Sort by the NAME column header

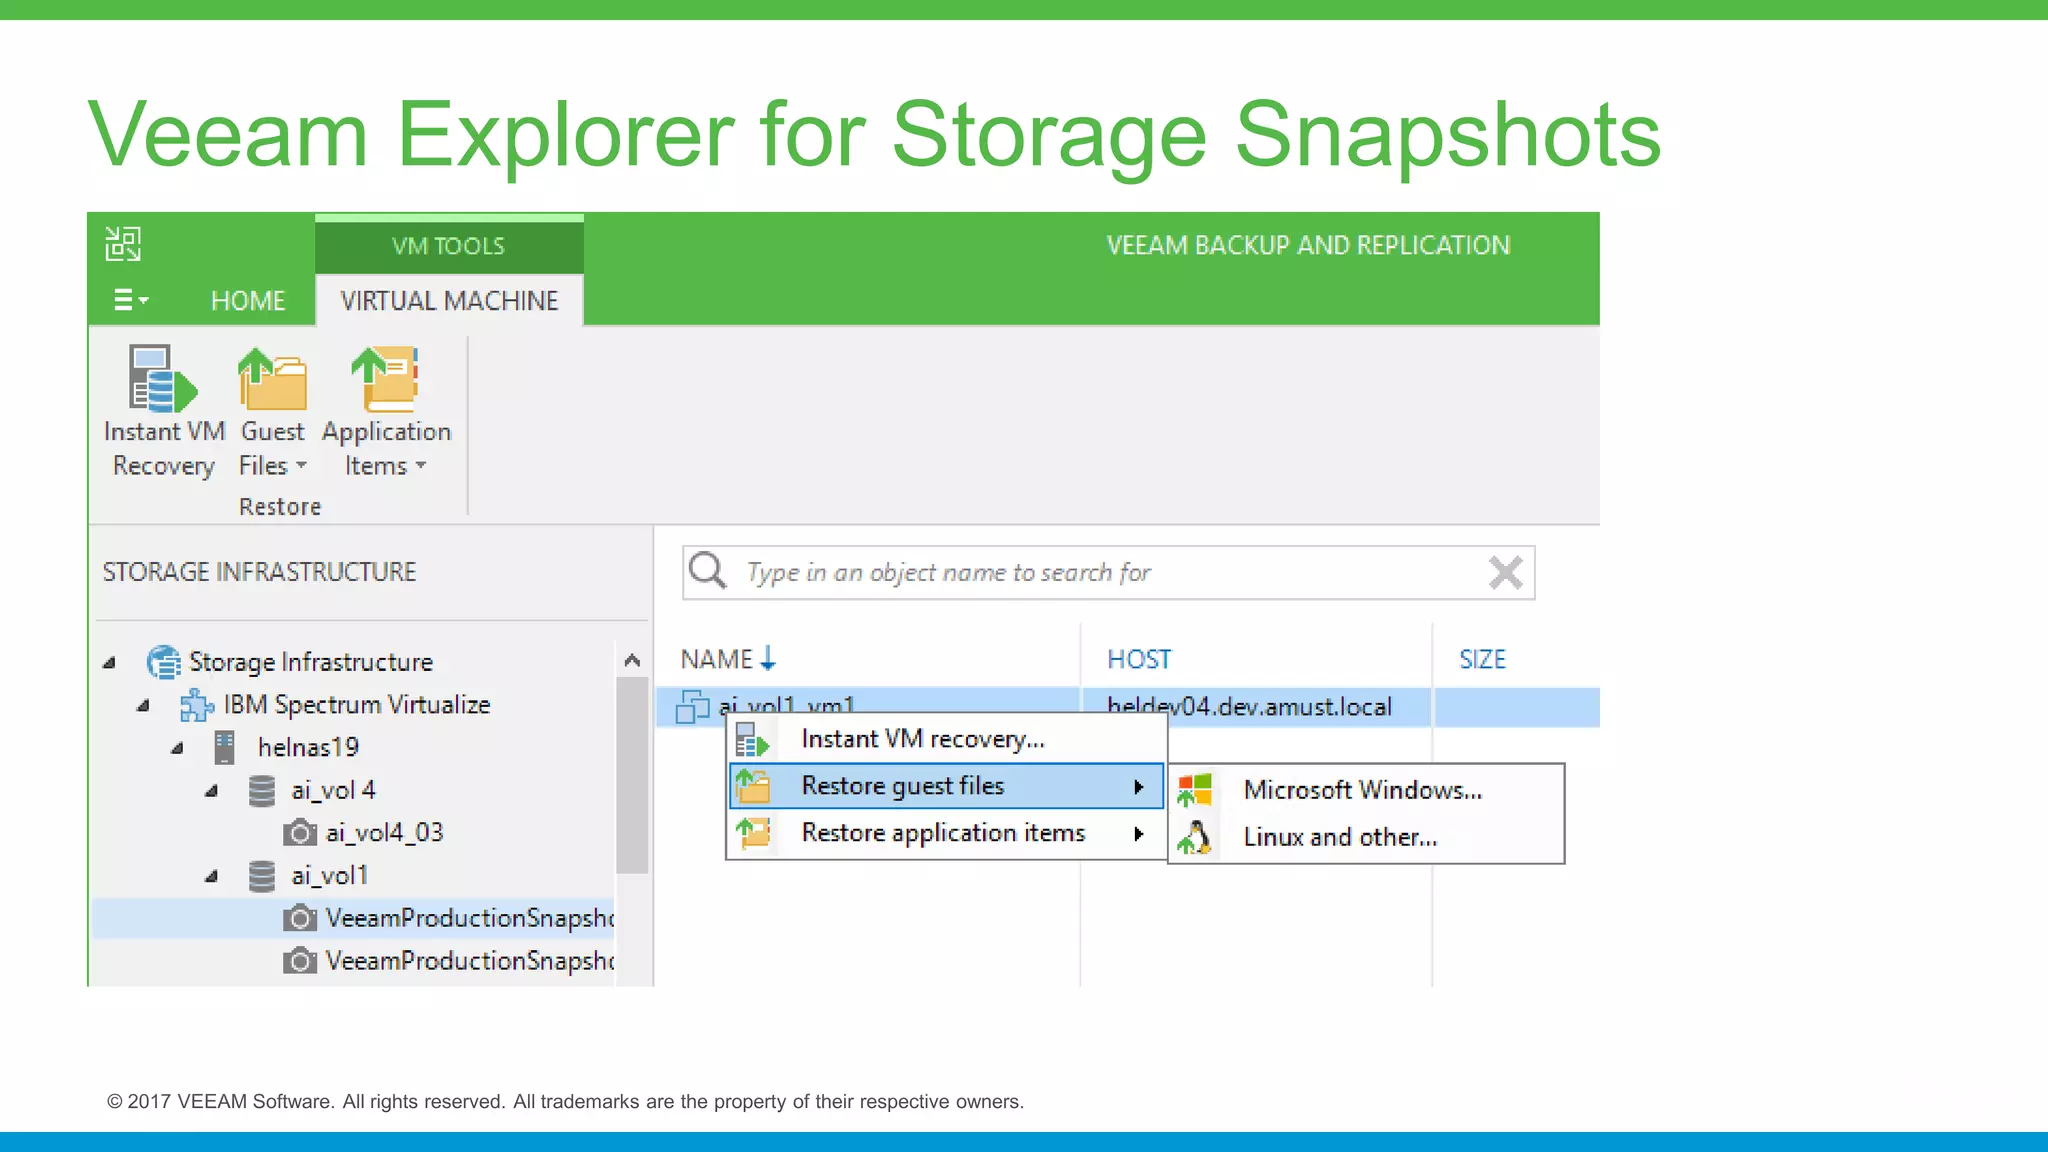click(x=716, y=659)
